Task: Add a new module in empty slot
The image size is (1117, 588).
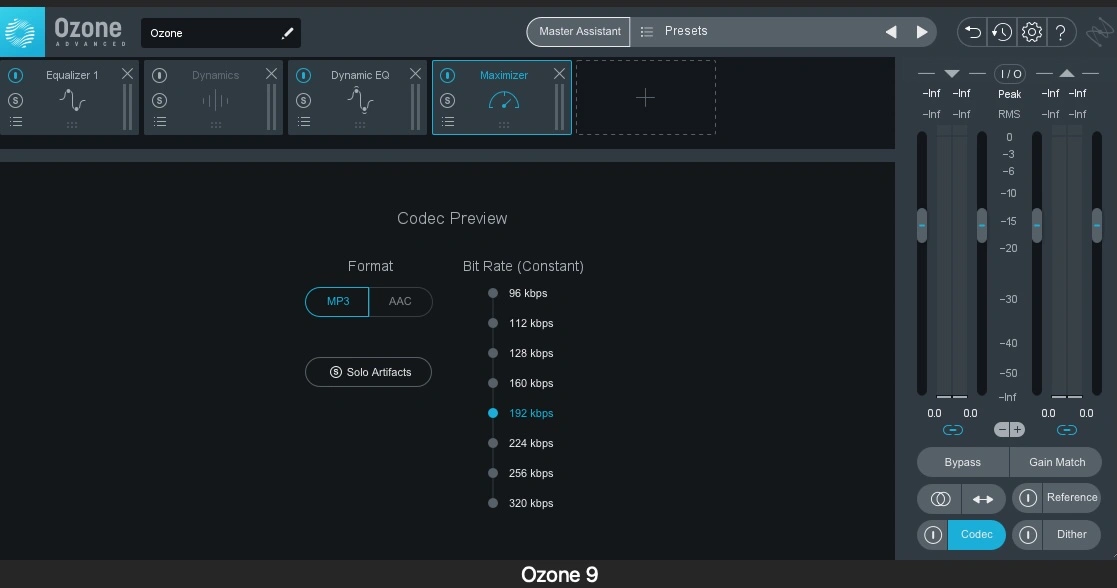Action: coord(645,97)
